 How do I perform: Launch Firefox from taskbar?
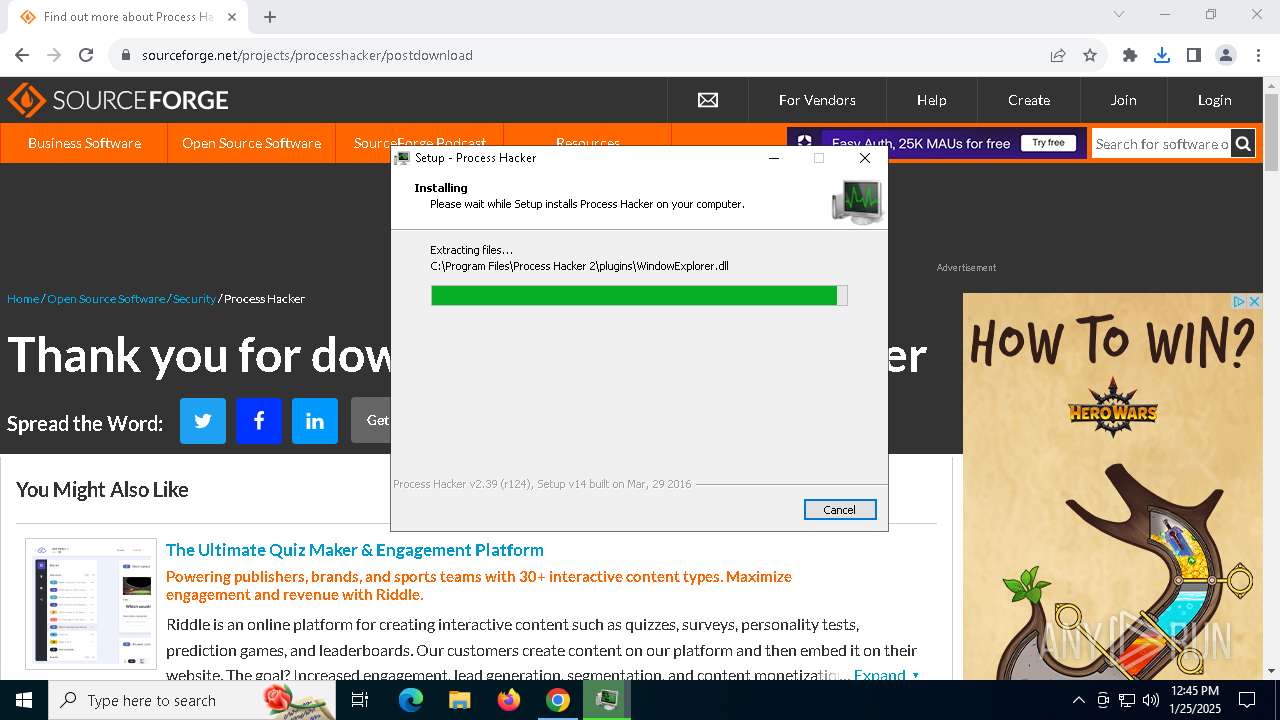509,700
